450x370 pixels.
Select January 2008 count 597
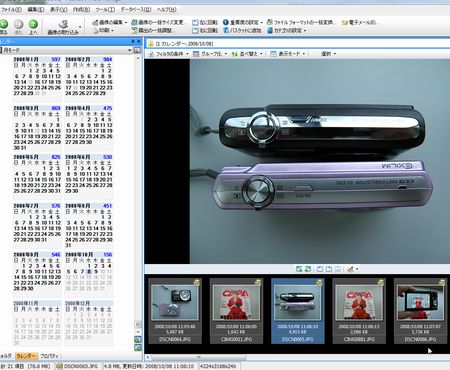pyautogui.click(x=56, y=59)
